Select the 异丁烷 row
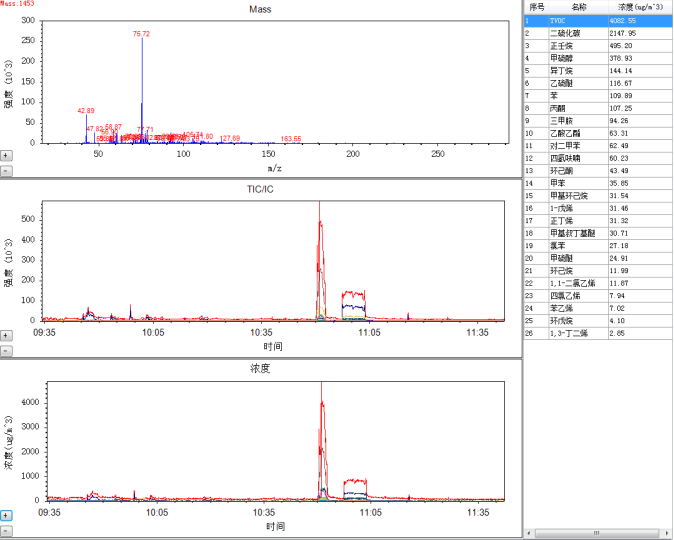The image size is (674, 540). [x=598, y=71]
